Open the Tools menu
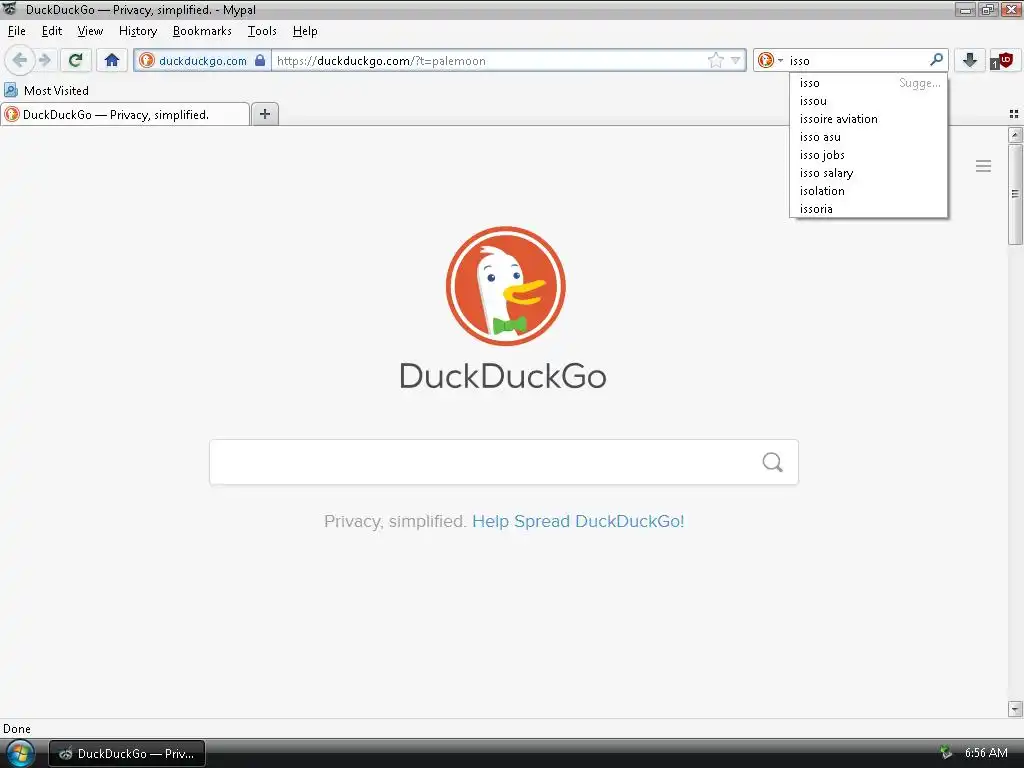1024x768 pixels. (x=262, y=31)
